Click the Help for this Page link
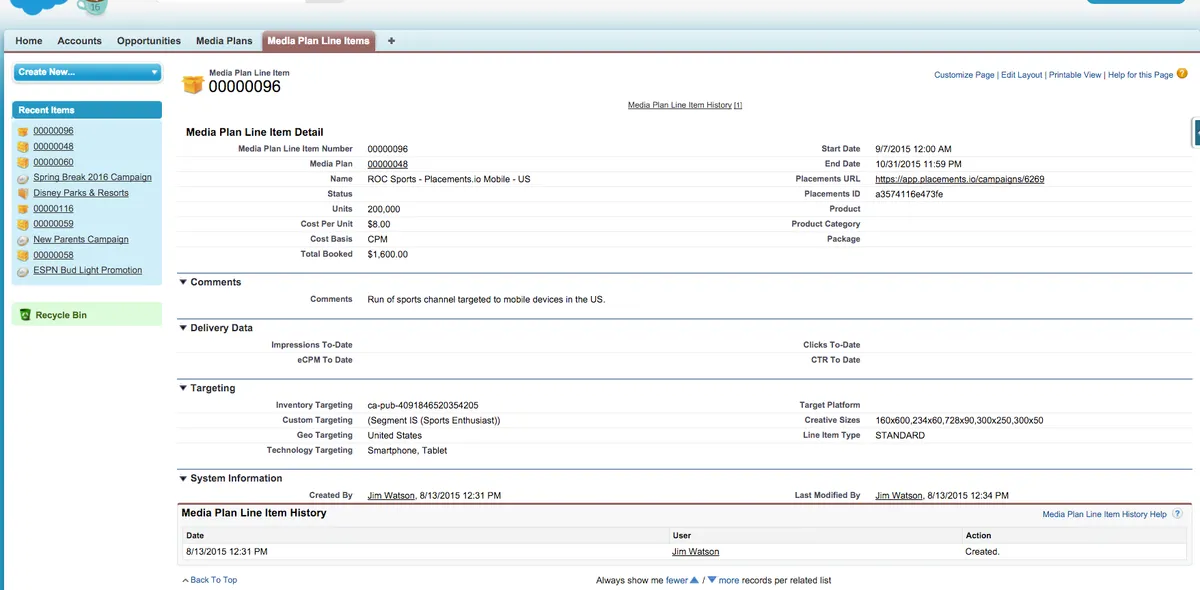The image size is (1200, 590). (x=1141, y=75)
